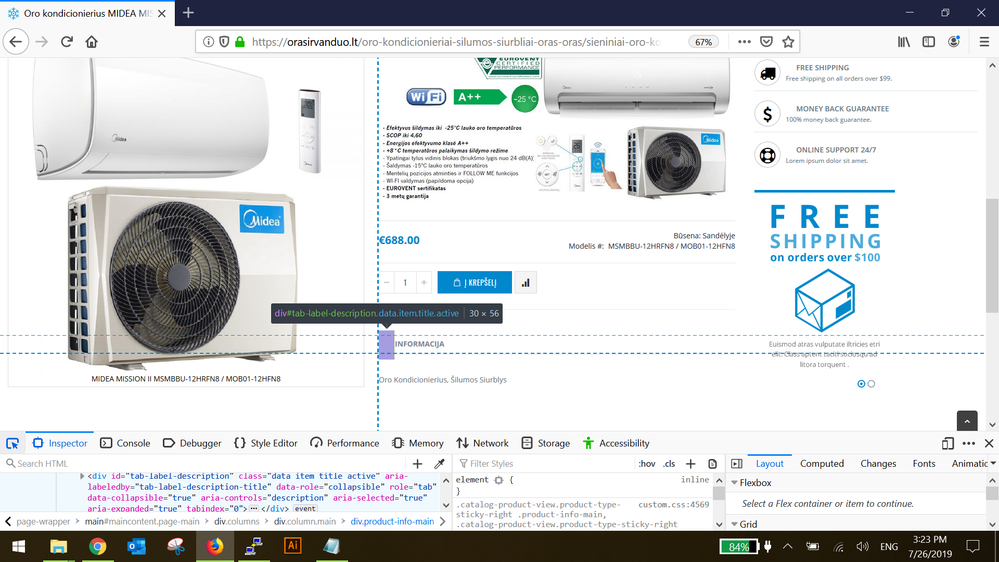
Task: Open Adobe Illustrator from taskbar
Action: coord(292,547)
